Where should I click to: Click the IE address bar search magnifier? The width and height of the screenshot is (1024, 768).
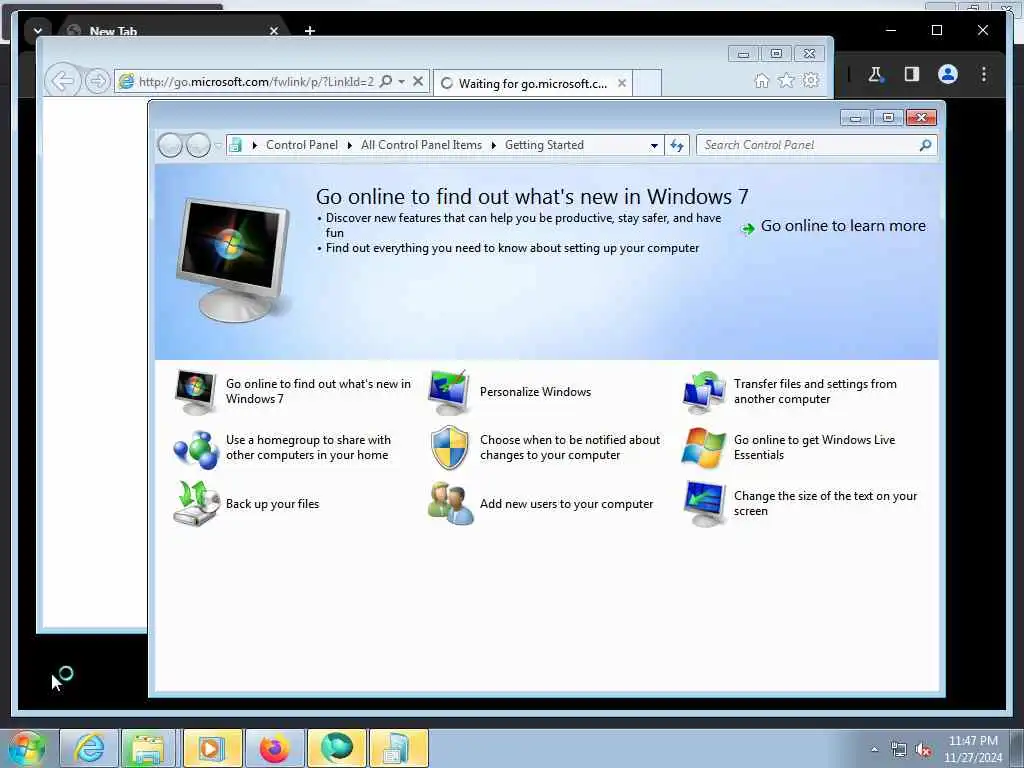pos(386,82)
